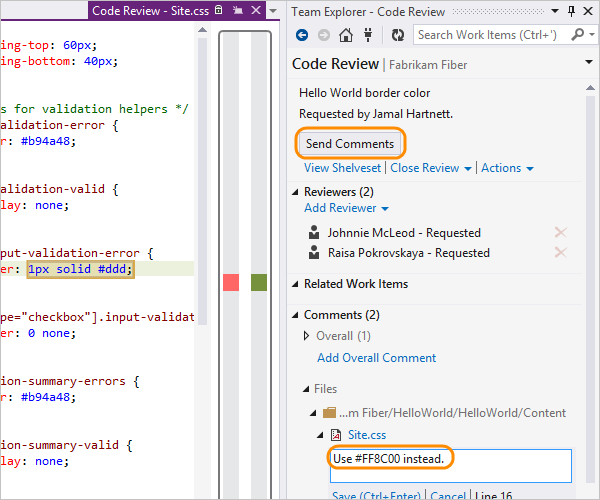The image size is (600, 500).
Task: Click the 'Hello World border color' title
Action: pos(364,93)
